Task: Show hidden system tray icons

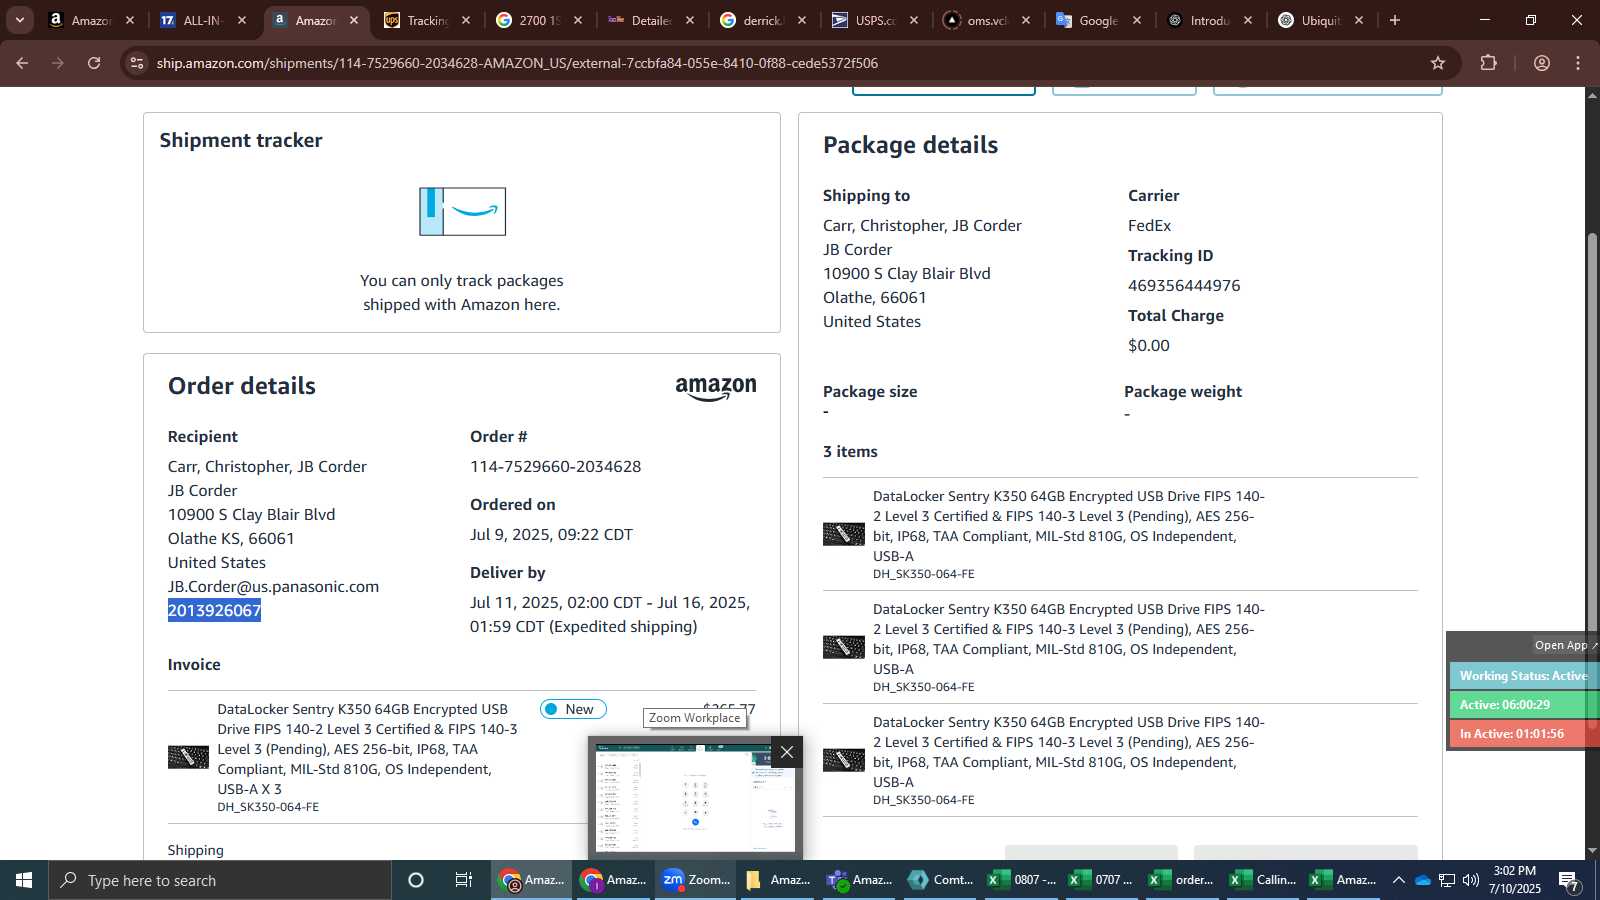Action: coord(1398,880)
